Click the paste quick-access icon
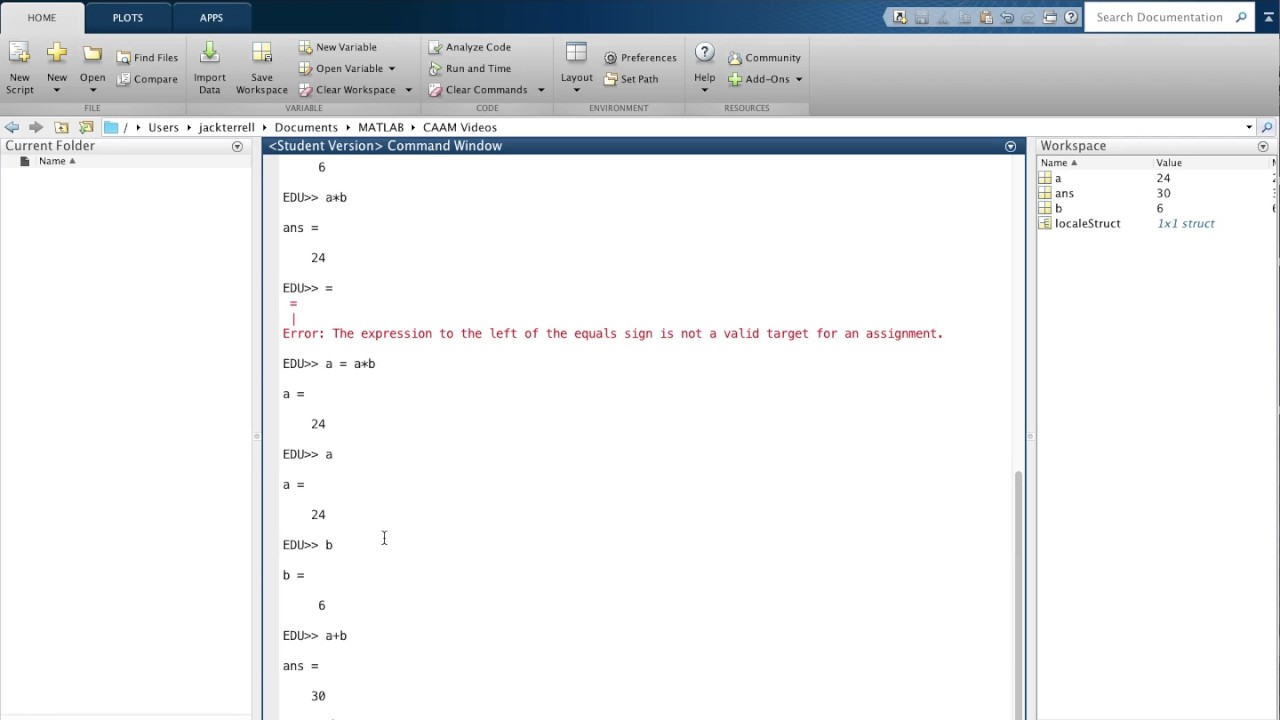The height and width of the screenshot is (720, 1280). (986, 17)
